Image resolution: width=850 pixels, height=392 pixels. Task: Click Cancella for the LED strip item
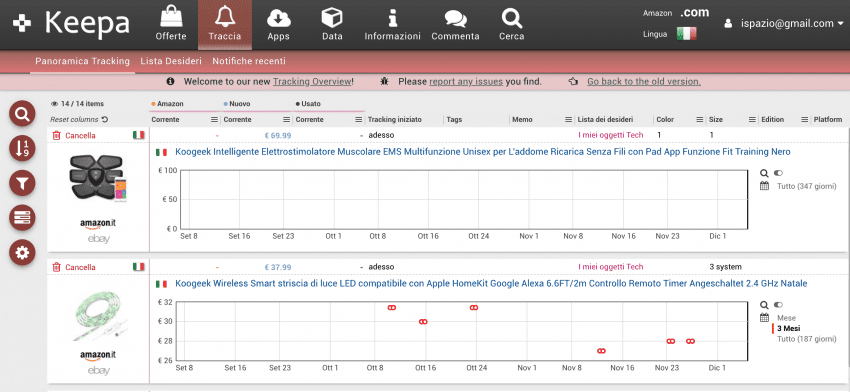click(74, 267)
